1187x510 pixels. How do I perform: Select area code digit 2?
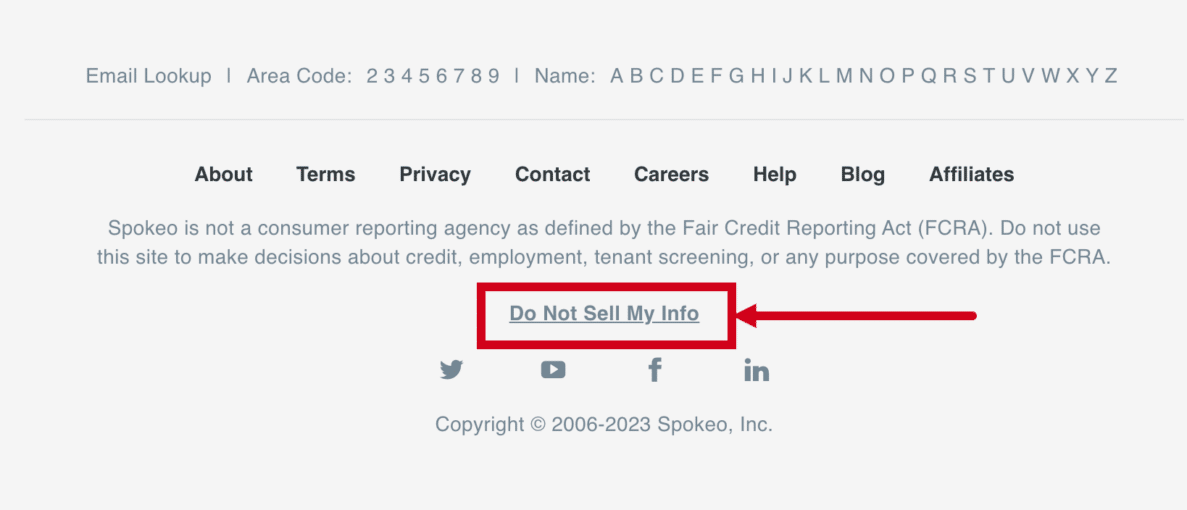[372, 76]
